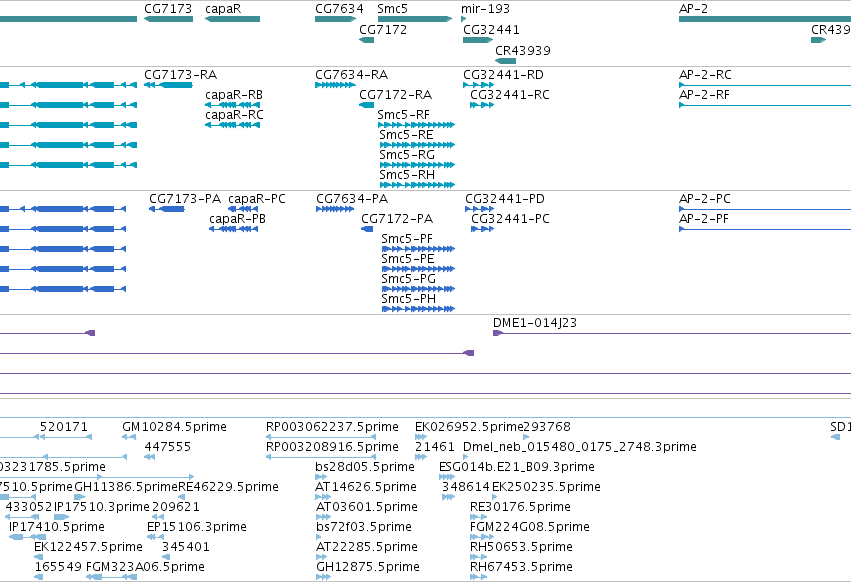Select the CG7634-PA protein label

click(352, 199)
